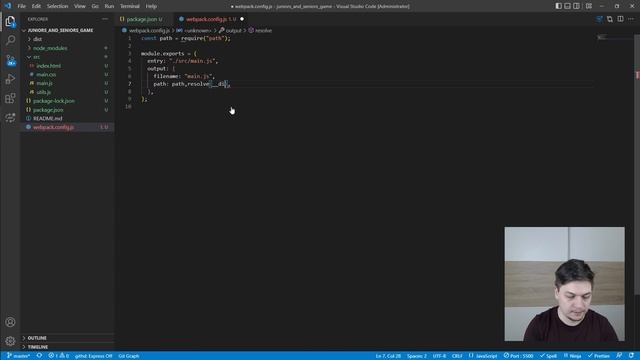The width and height of the screenshot is (640, 360).
Task: Click the run/compare icon in editor toolbar
Action: pos(599,19)
